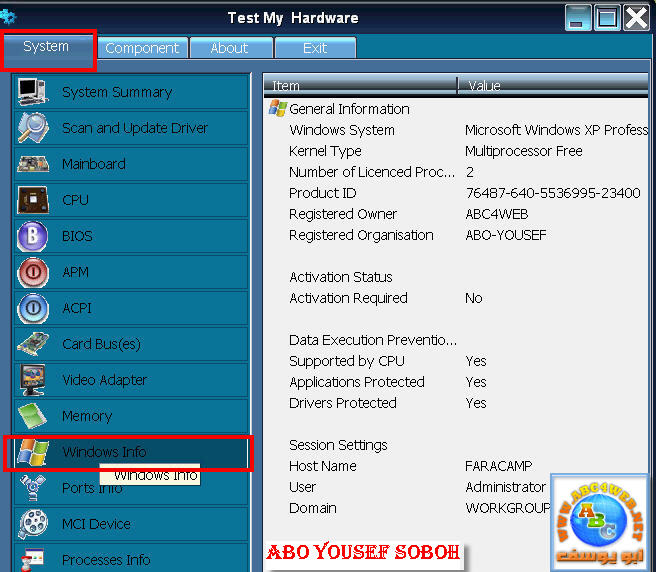Select the Windows System row

pyautogui.click(x=456, y=130)
